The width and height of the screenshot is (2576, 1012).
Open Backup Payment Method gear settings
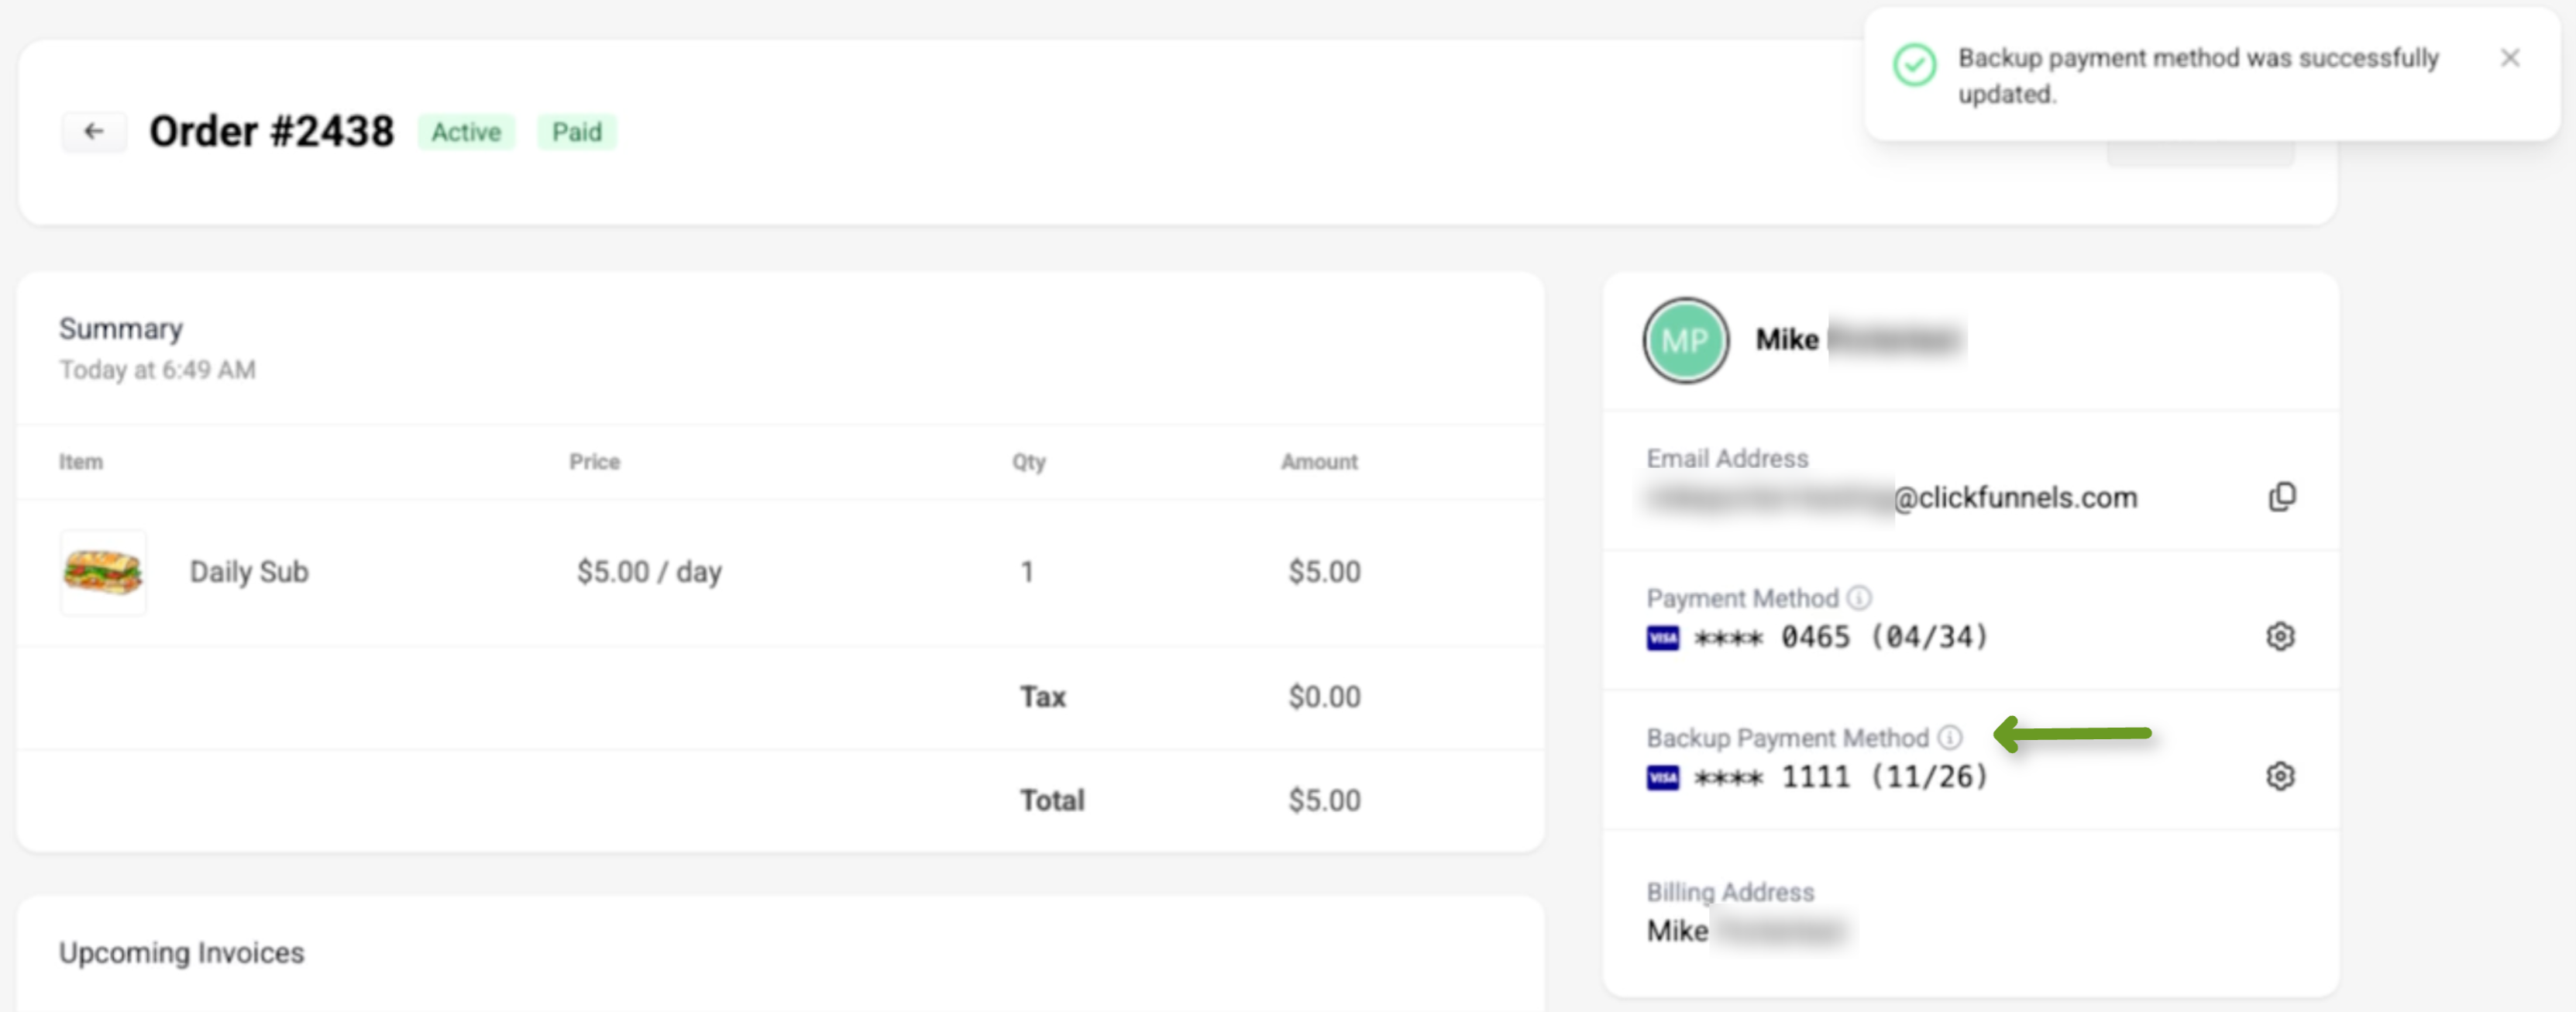(2280, 776)
